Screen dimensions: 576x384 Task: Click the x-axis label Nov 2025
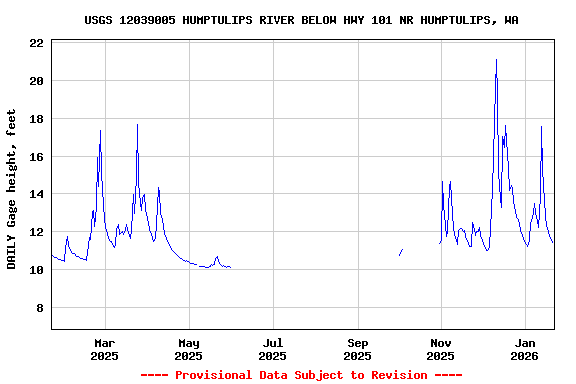[x=440, y=350]
